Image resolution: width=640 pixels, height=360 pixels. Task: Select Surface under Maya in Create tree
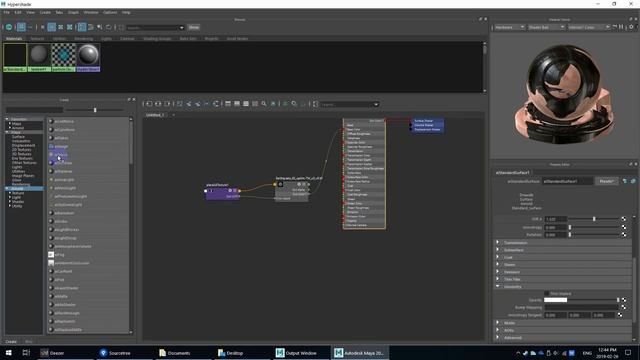click(18, 137)
